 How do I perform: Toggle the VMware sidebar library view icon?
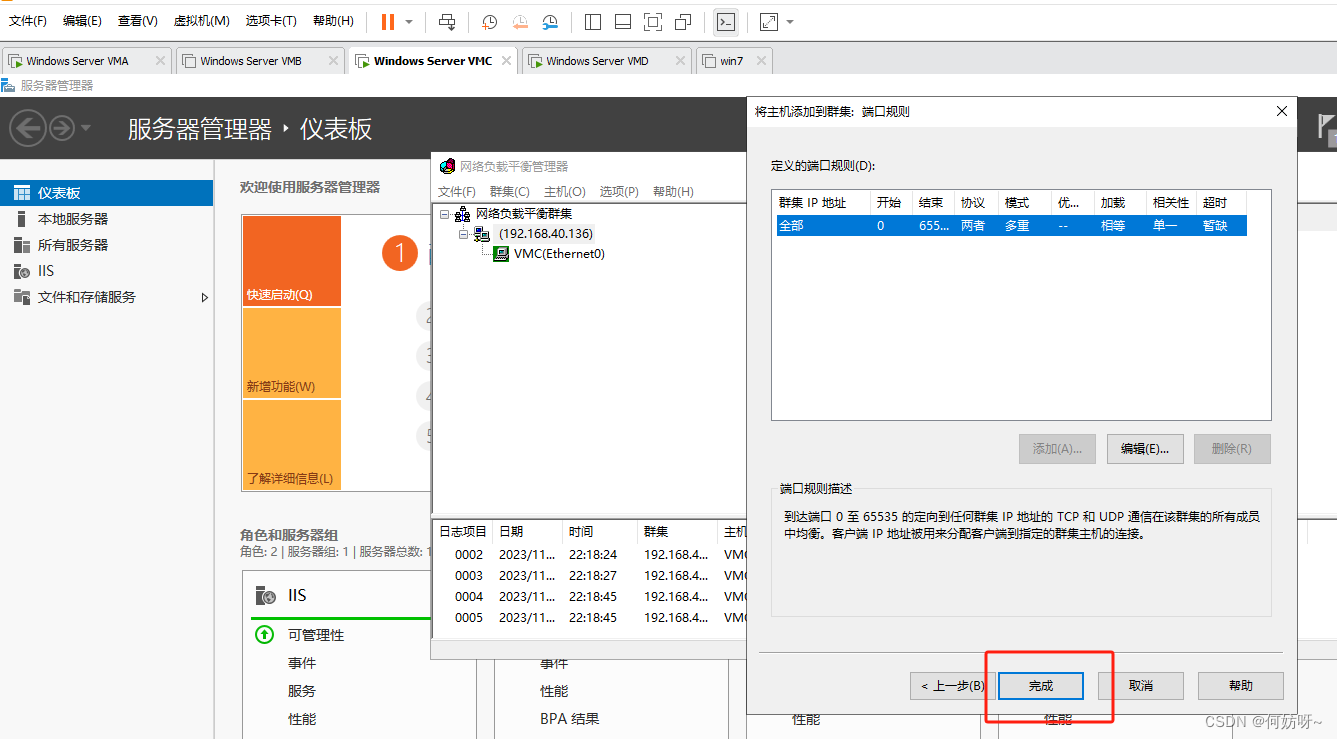click(592, 21)
